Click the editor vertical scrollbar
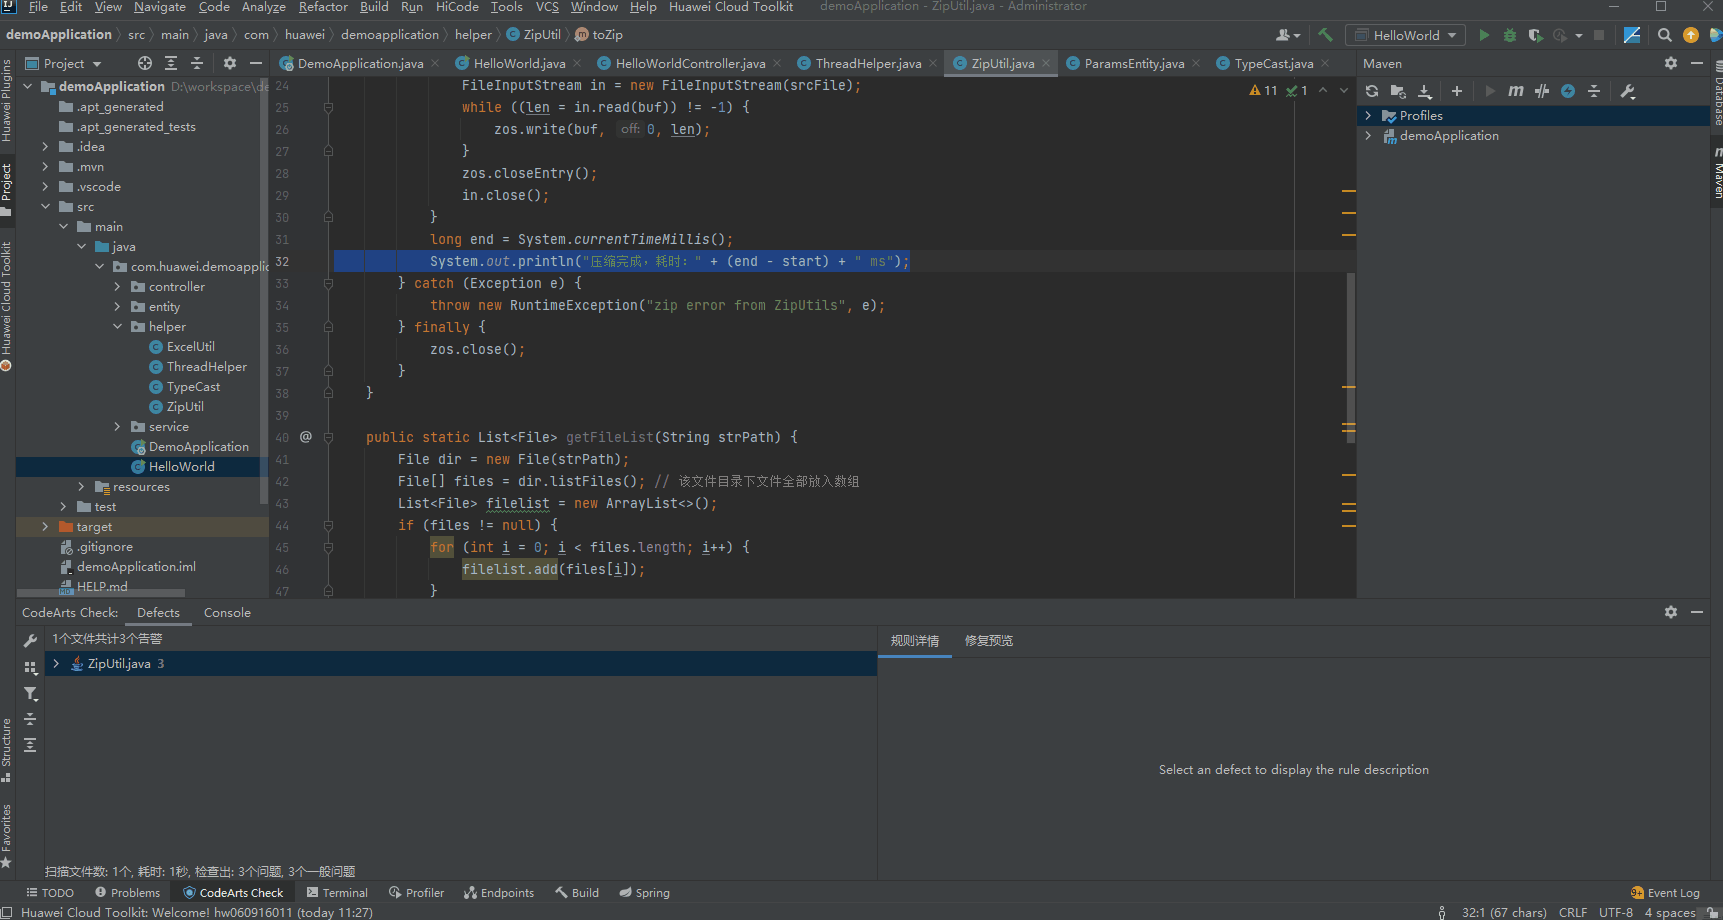This screenshot has width=1723, height=920. point(1351,357)
